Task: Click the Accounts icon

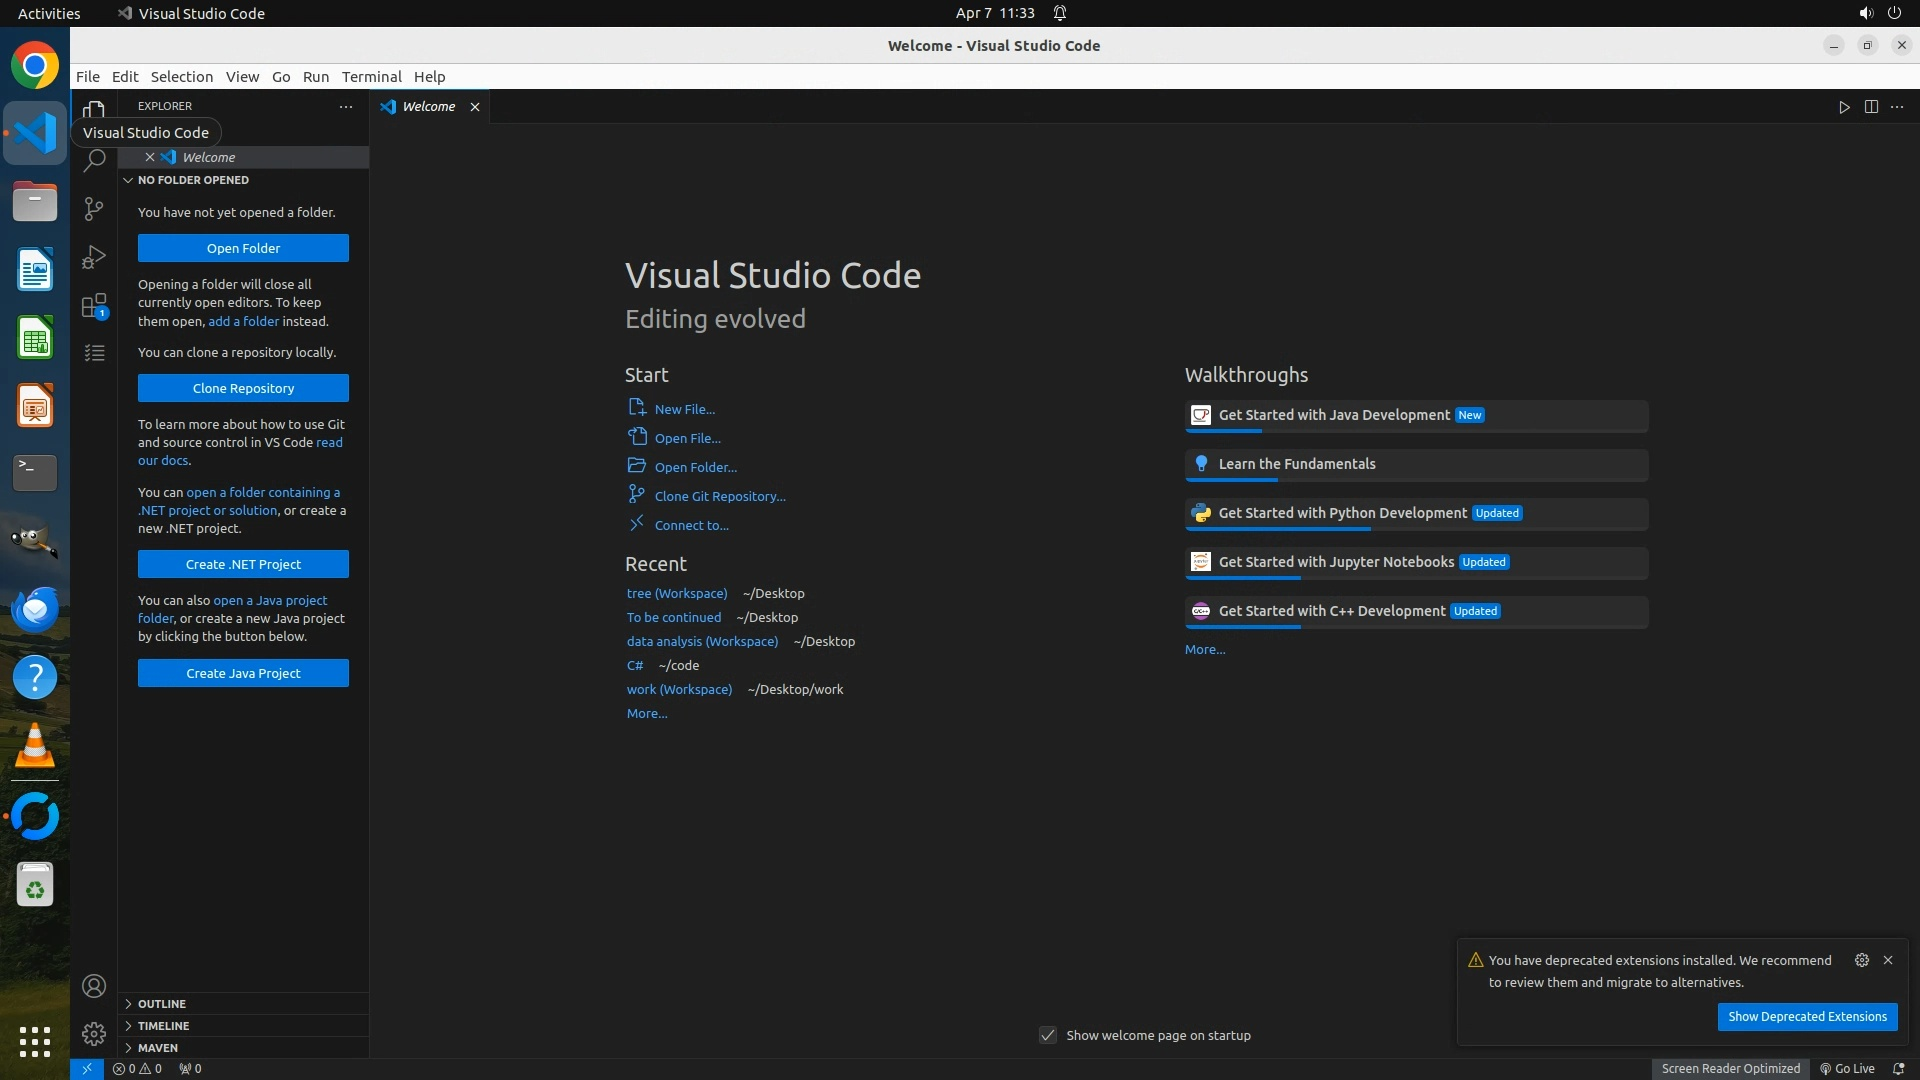Action: click(x=94, y=987)
